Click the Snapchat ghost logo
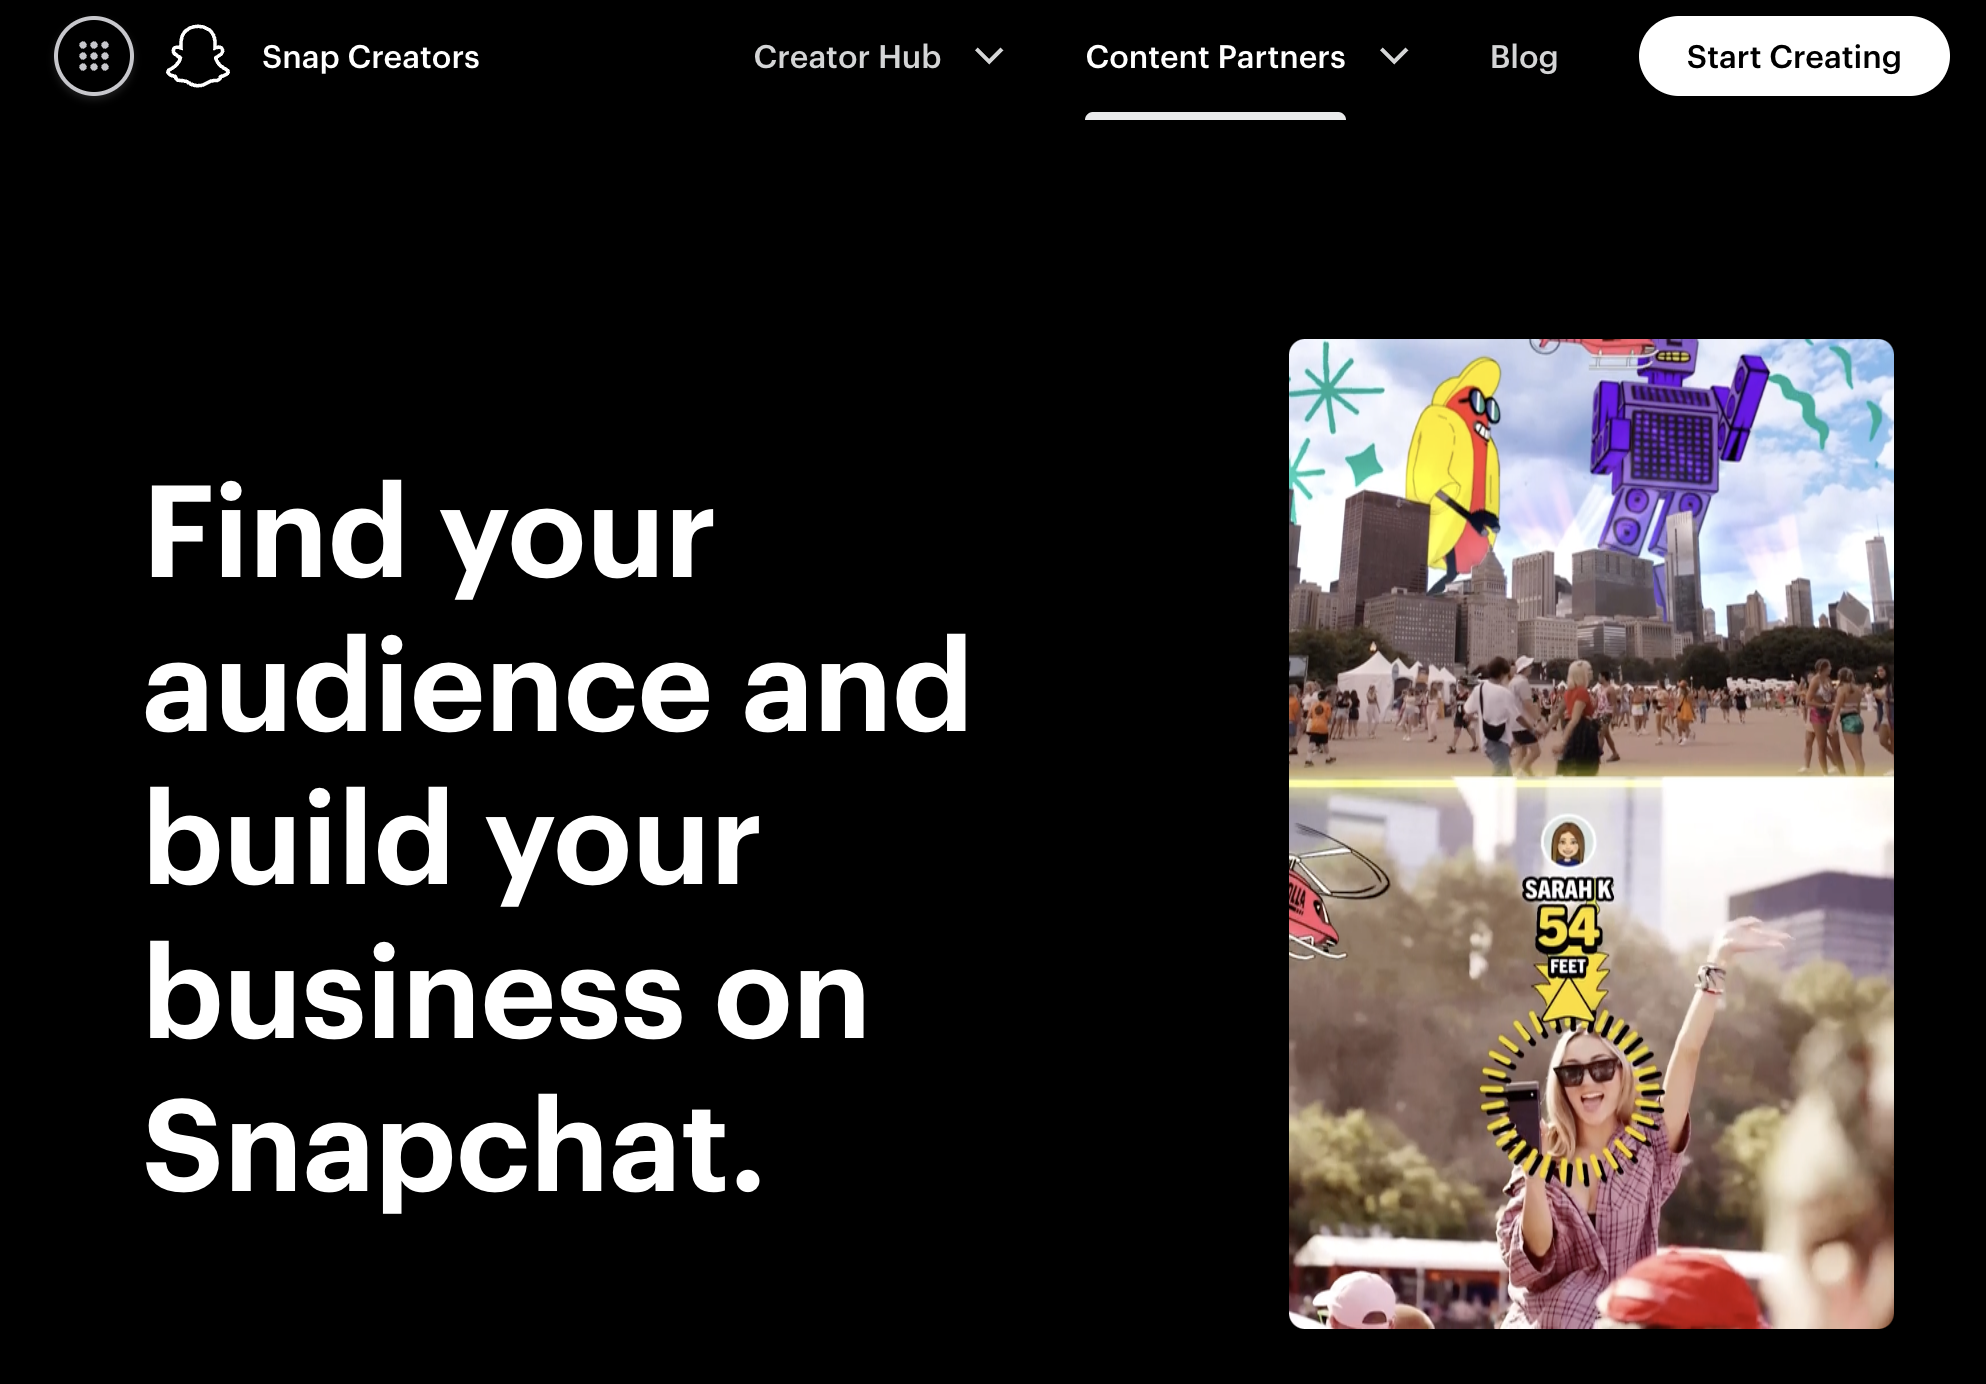Screen dimensions: 1986x1384 [x=197, y=57]
